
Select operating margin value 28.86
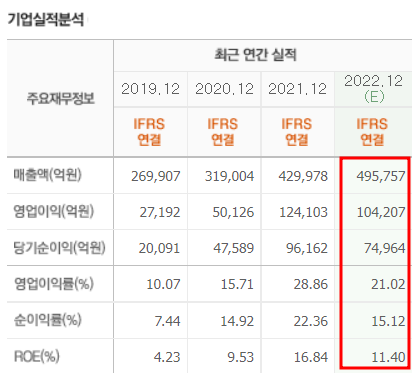(311, 285)
